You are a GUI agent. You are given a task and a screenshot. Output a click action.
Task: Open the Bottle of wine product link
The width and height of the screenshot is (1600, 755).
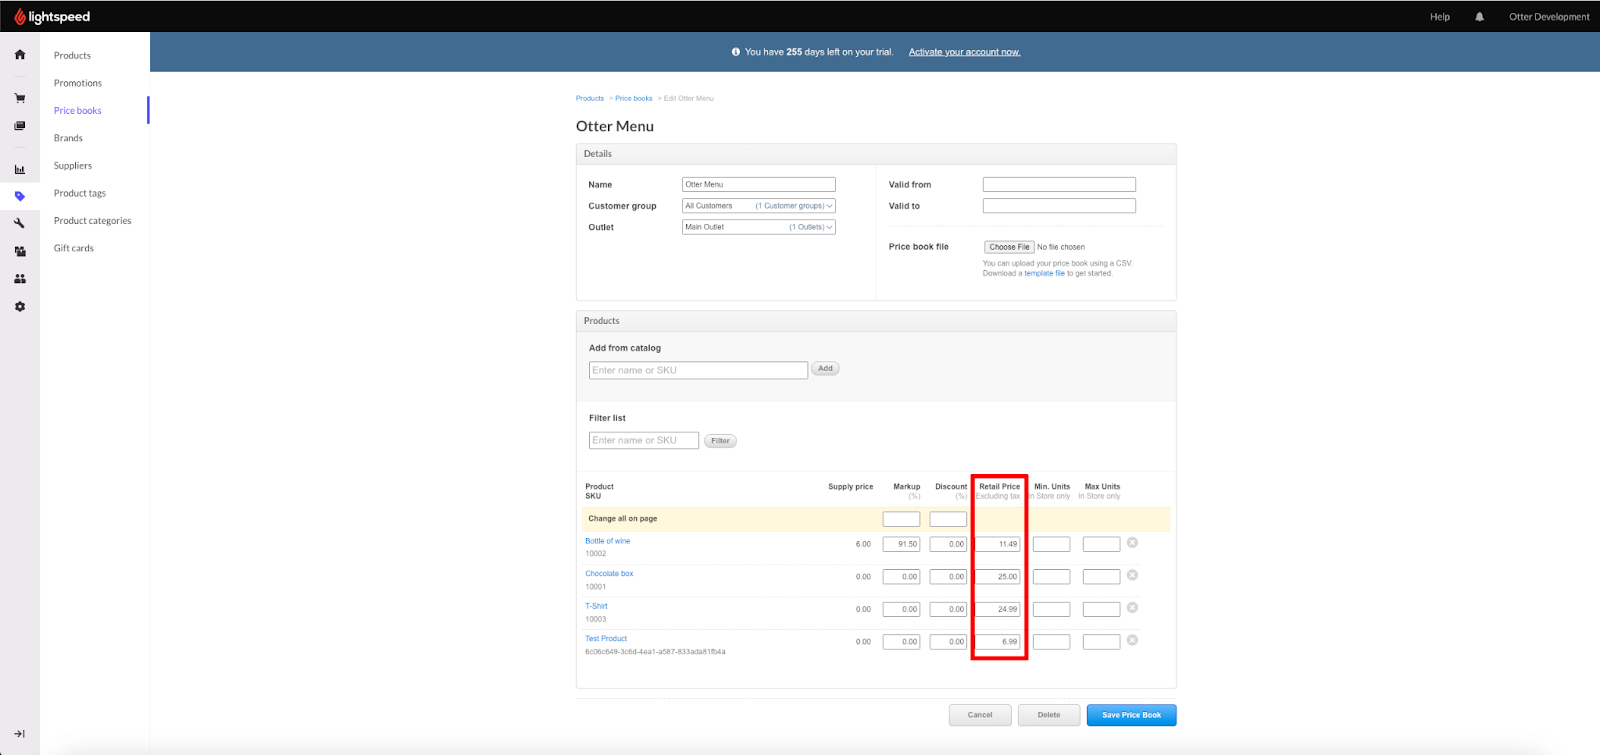coord(608,541)
